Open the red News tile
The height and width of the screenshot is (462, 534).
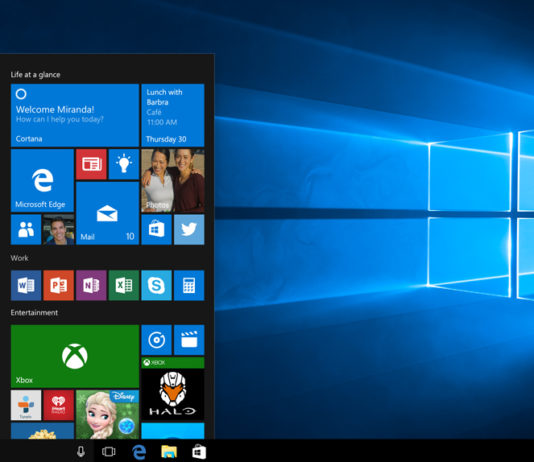pyautogui.click(x=91, y=164)
